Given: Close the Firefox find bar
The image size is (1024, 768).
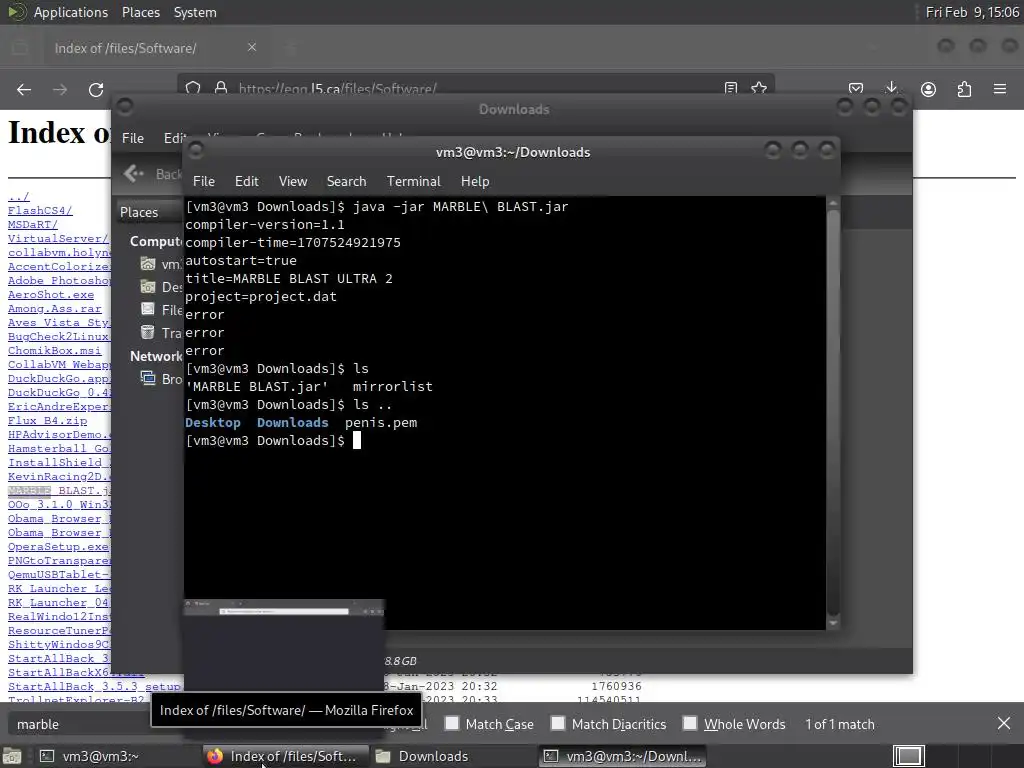Looking at the screenshot, I should pos(1004,723).
